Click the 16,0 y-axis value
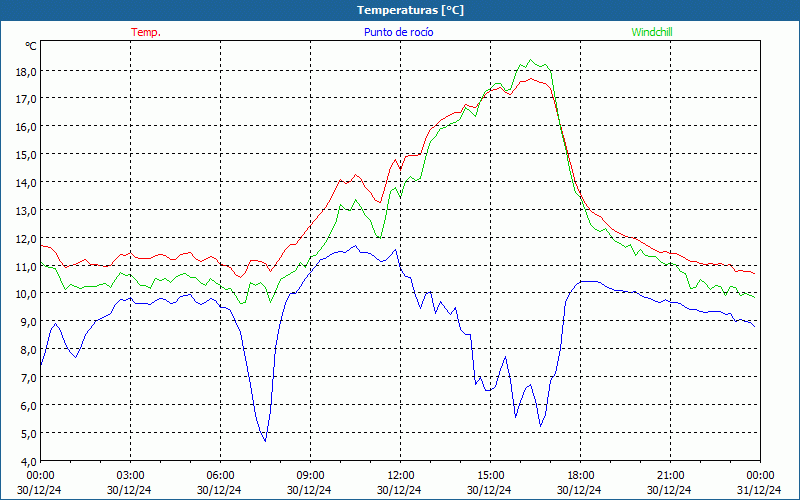This screenshot has height=500, width=800. [x=26, y=128]
